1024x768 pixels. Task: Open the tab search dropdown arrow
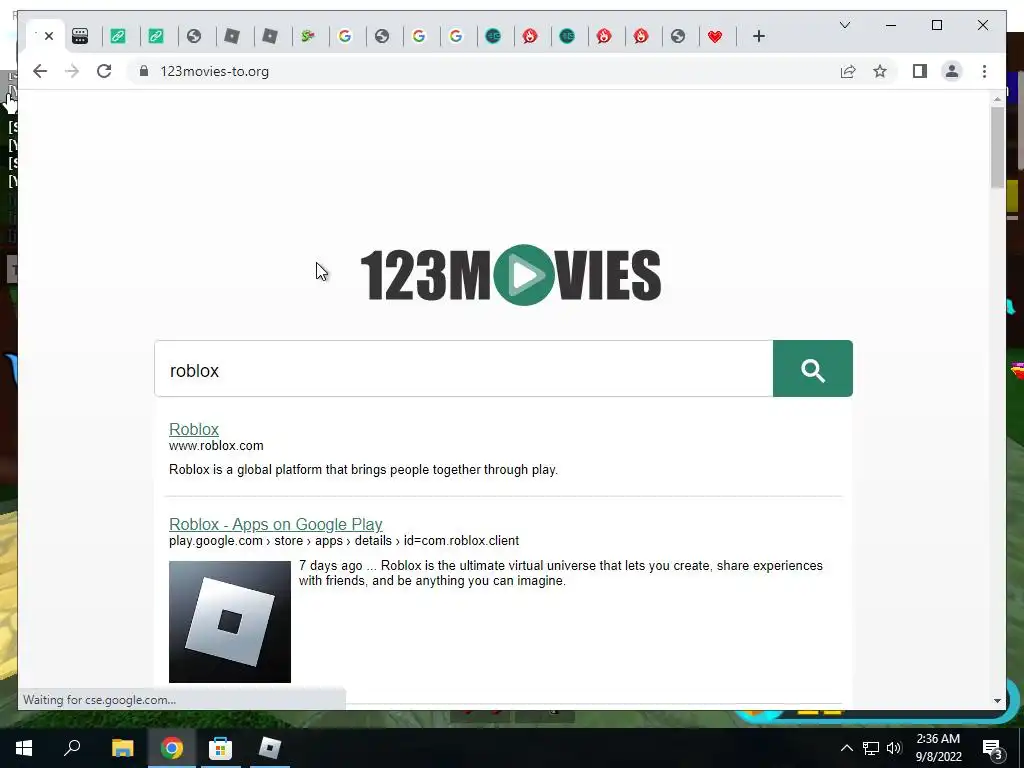844,25
